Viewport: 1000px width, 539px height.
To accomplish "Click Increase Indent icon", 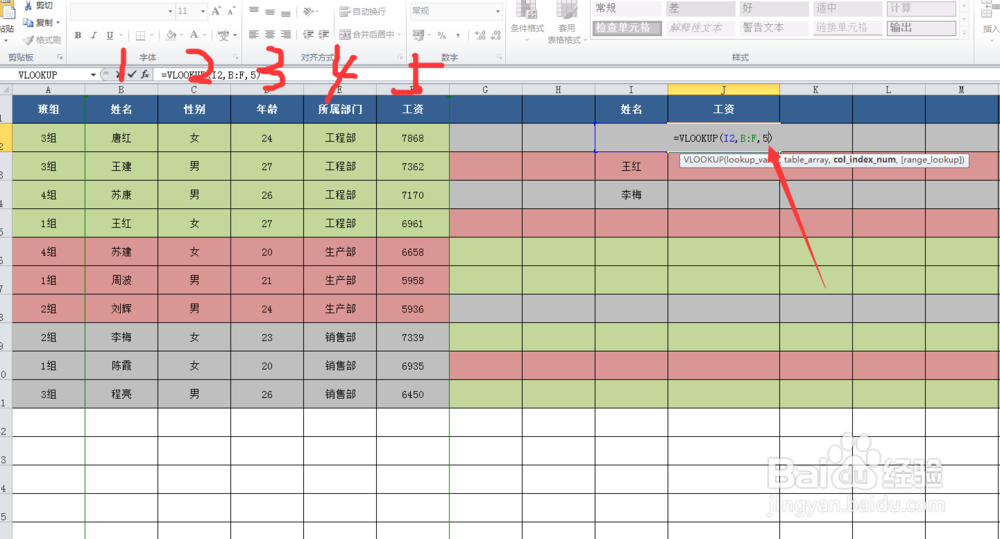I will coord(324,34).
